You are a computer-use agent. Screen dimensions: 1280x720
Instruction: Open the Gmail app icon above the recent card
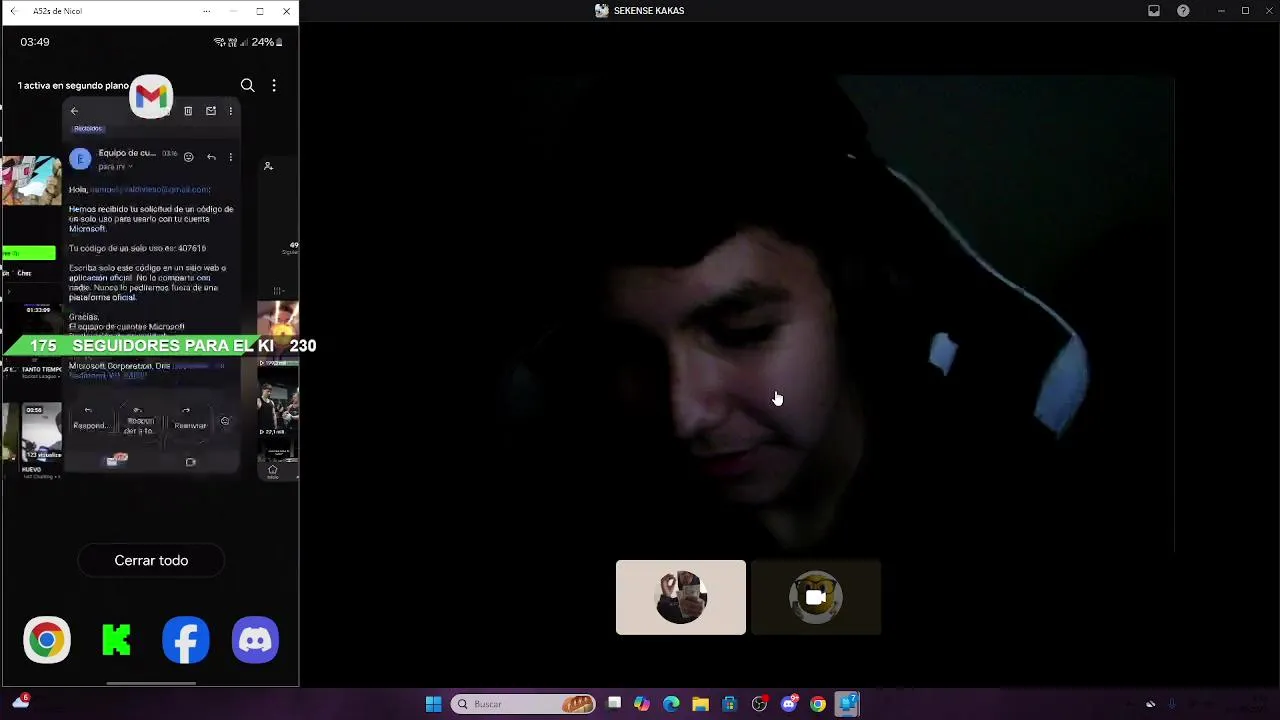pos(151,97)
